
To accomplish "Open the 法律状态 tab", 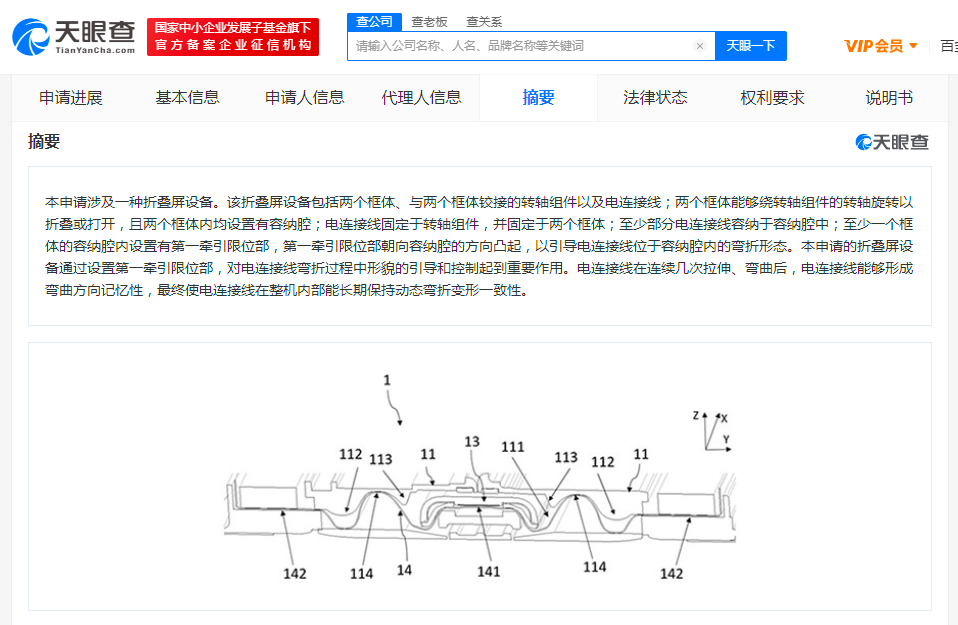I will pyautogui.click(x=655, y=98).
